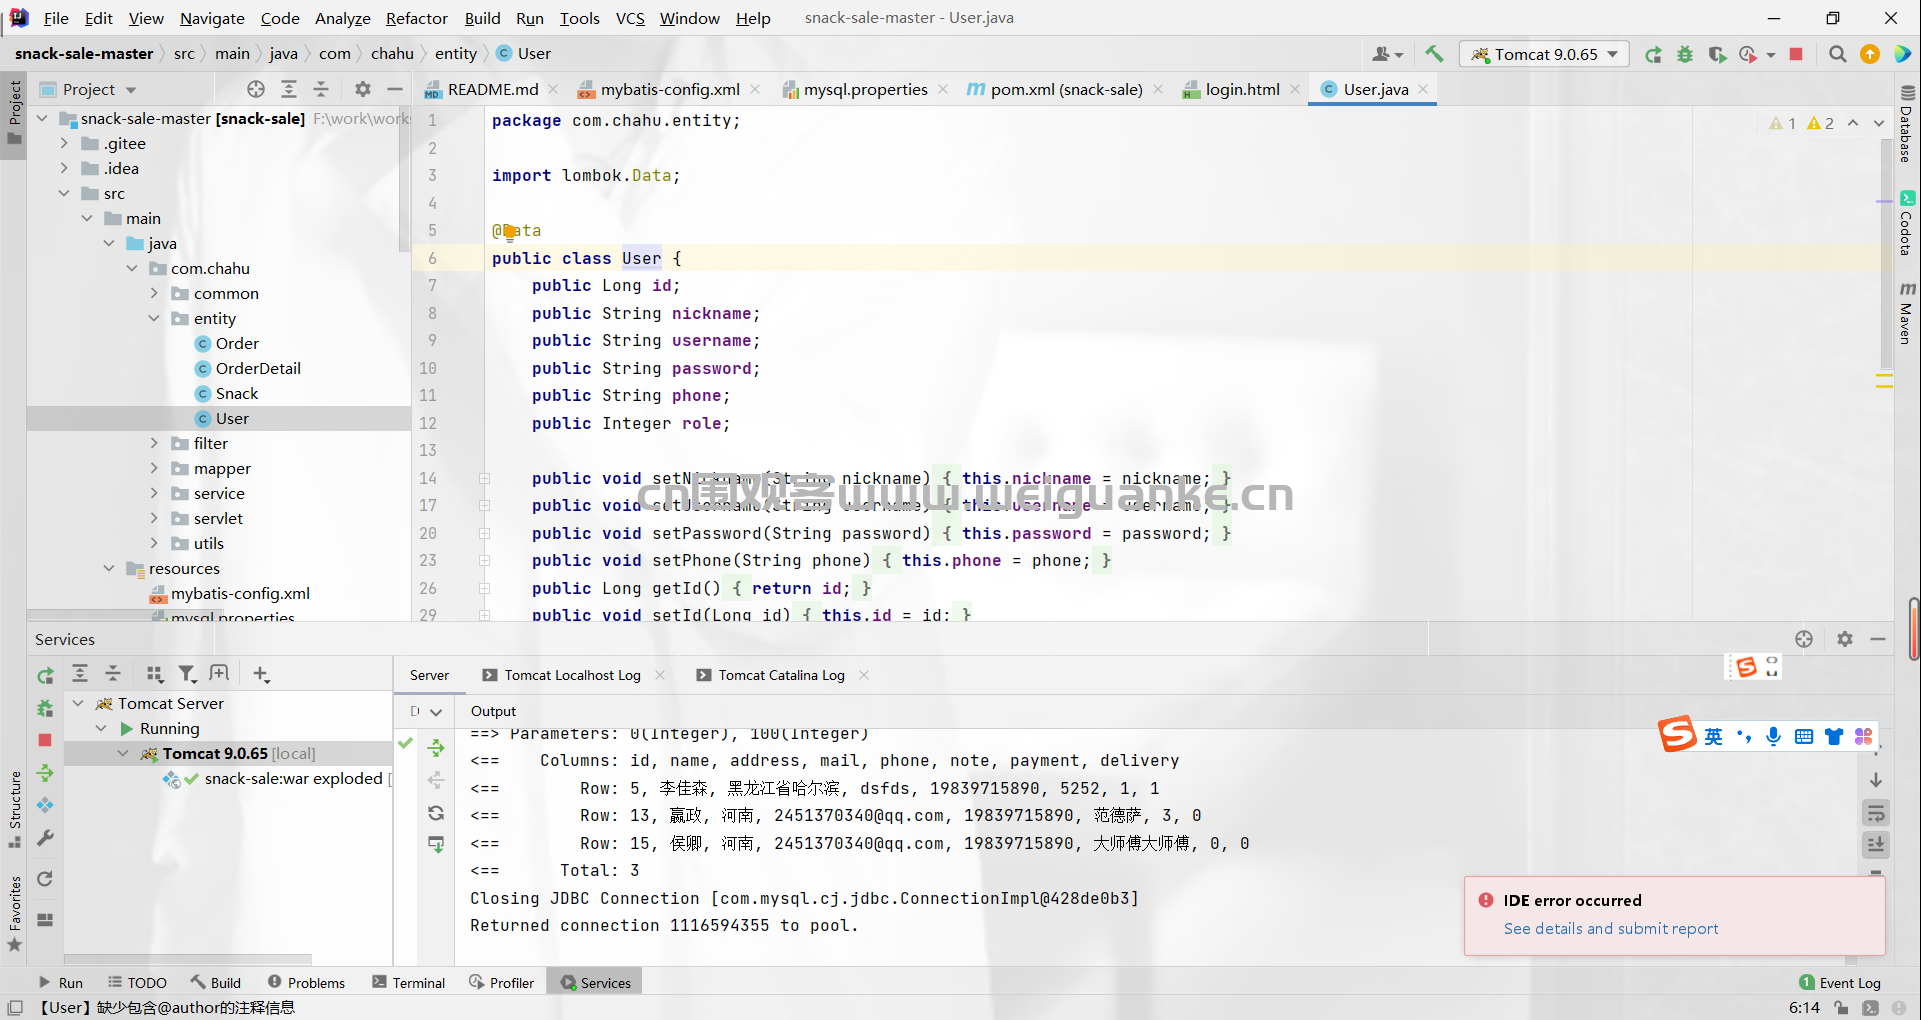Click the Build project hammer icon
Image resolution: width=1921 pixels, height=1020 pixels.
tap(1434, 54)
